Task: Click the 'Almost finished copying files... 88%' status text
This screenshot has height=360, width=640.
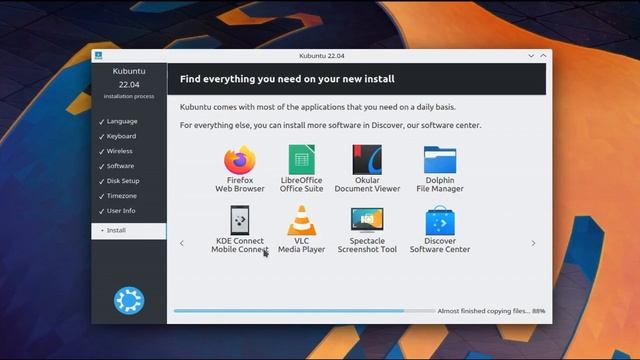Action: (x=491, y=311)
